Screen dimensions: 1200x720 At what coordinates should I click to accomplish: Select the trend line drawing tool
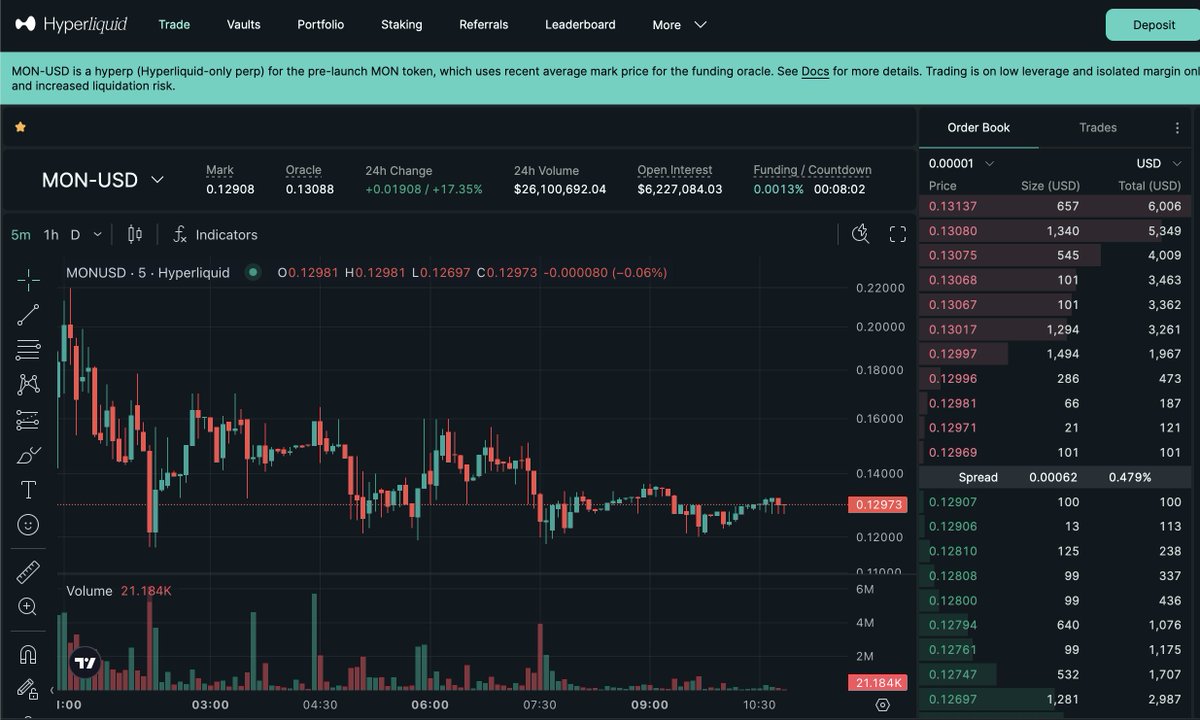pyautogui.click(x=28, y=315)
